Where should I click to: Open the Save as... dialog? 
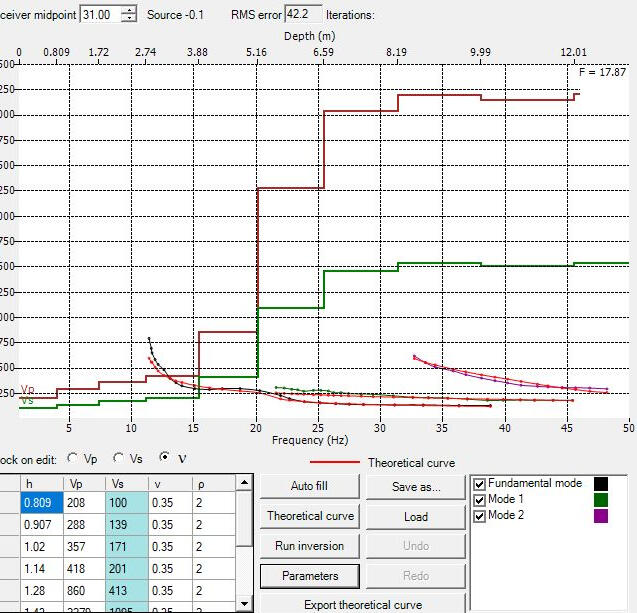click(415, 487)
